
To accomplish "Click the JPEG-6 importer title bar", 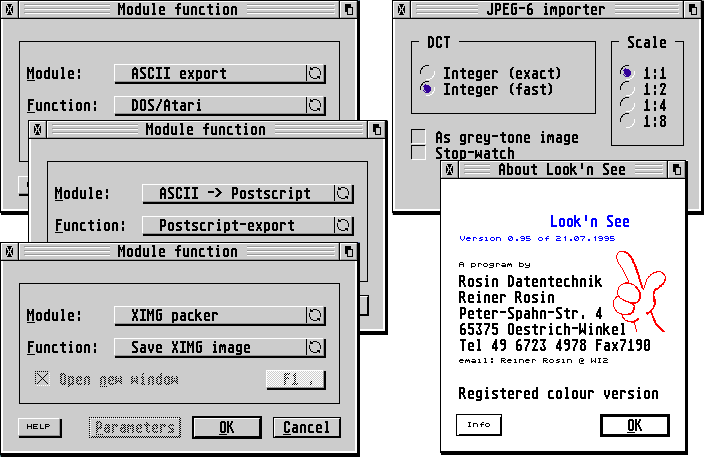I will point(547,9).
